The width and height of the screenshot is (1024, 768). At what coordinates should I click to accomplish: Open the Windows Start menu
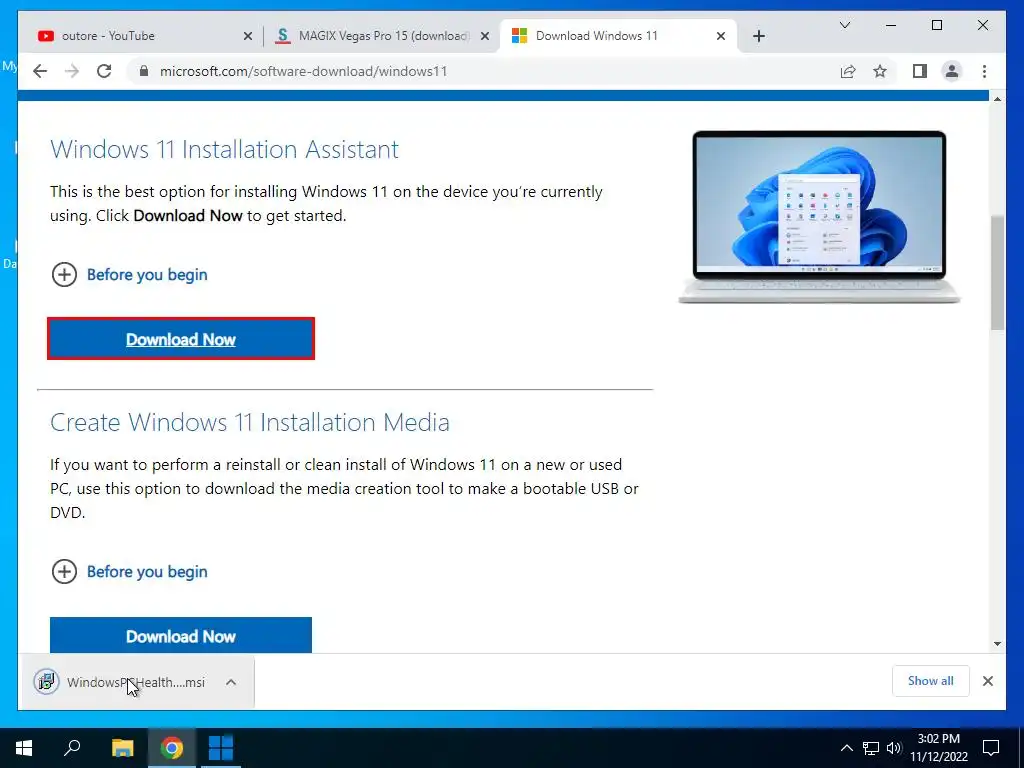click(24, 748)
